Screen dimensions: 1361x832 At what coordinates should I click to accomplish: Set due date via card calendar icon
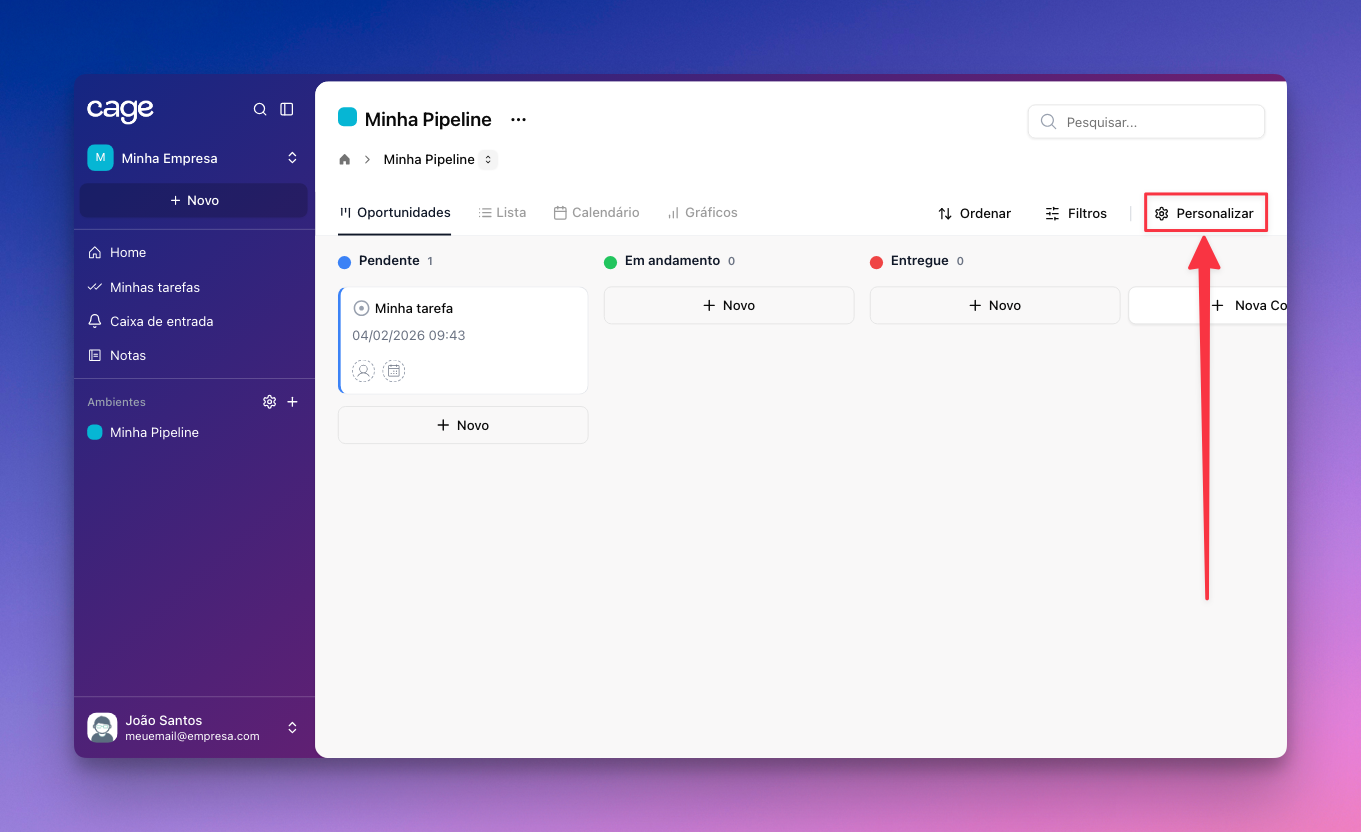point(394,371)
